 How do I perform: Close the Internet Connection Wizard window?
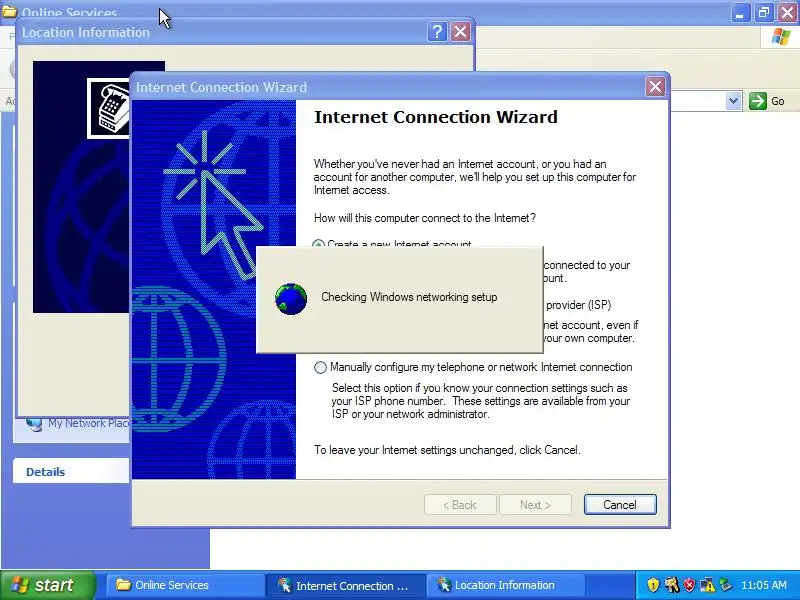656,87
